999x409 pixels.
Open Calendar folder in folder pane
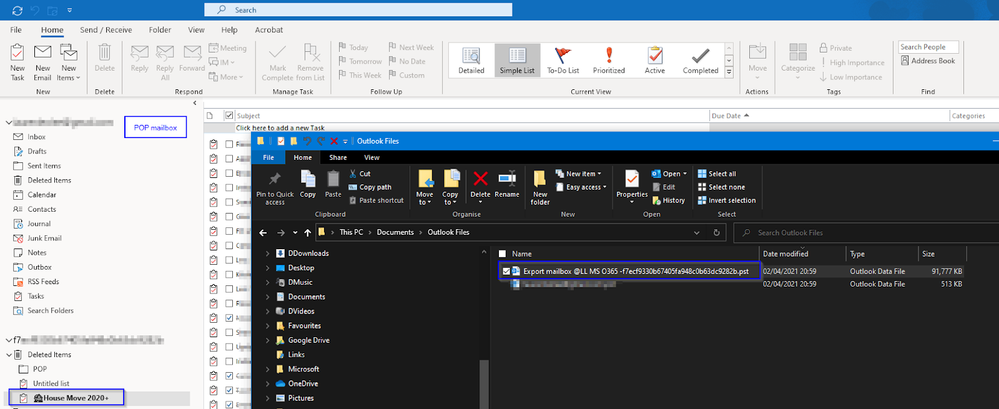(41, 194)
